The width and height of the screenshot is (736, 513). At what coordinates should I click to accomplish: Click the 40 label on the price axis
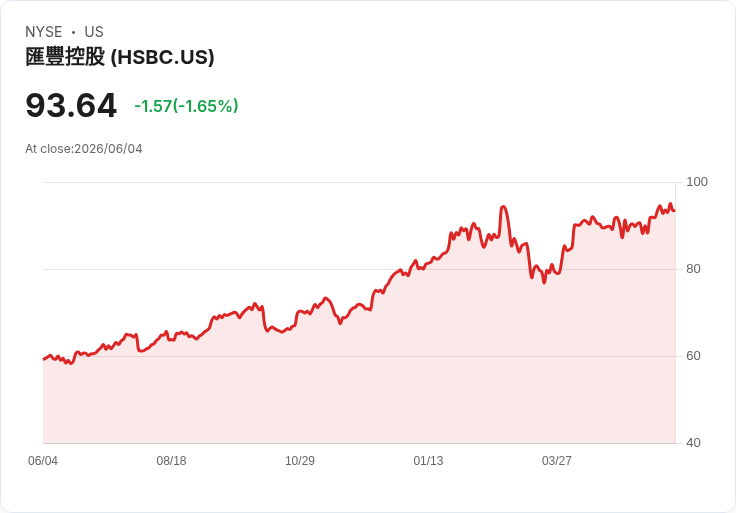coord(693,443)
